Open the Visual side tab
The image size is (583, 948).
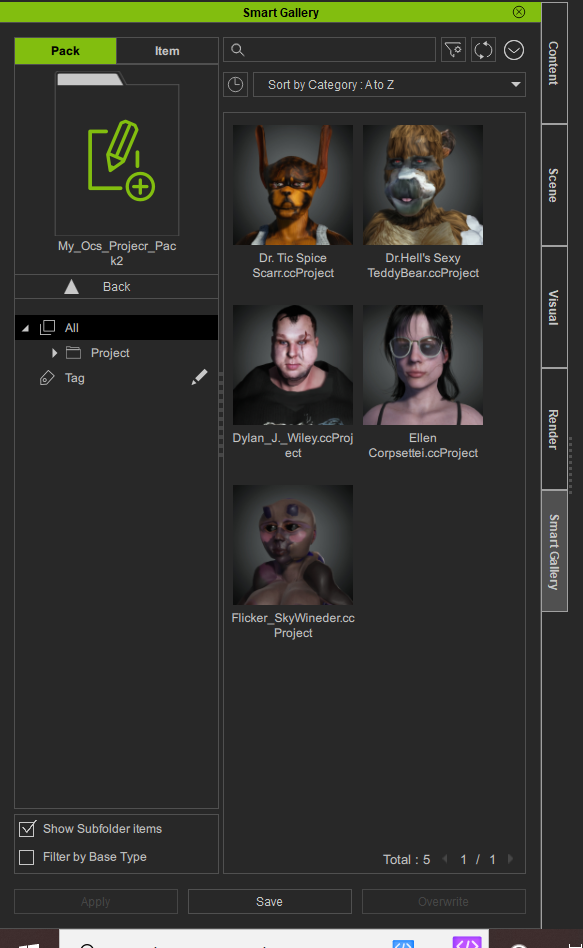[554, 307]
